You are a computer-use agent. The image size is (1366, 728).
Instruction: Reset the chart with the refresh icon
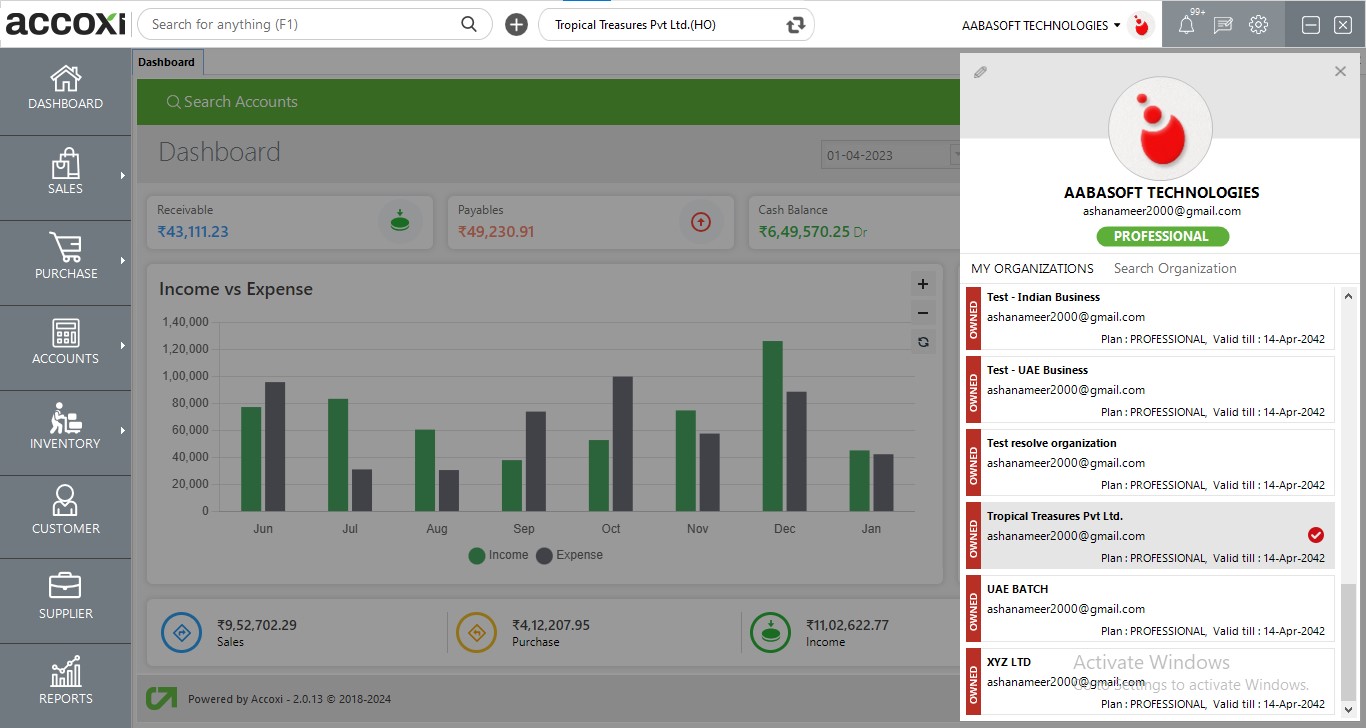point(922,342)
